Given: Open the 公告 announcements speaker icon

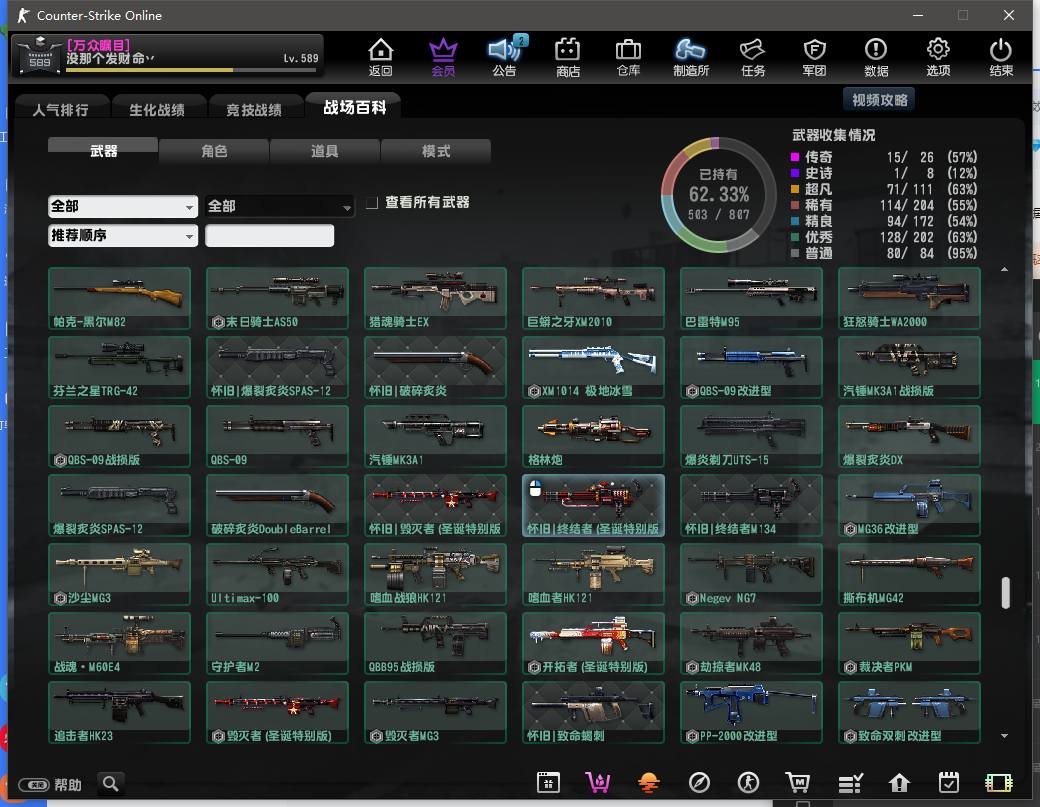Looking at the screenshot, I should (505, 56).
